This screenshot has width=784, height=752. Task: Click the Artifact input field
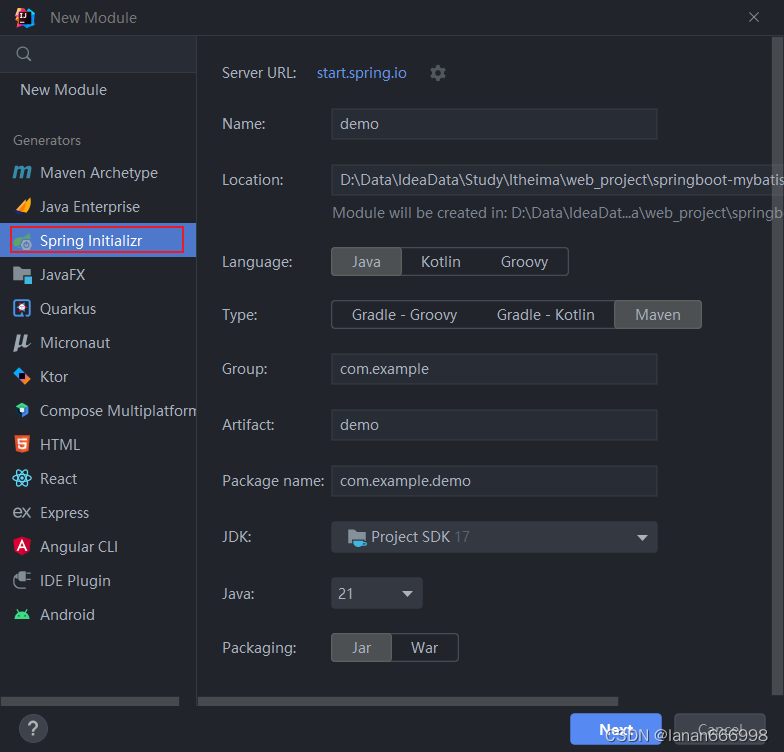pyautogui.click(x=494, y=425)
